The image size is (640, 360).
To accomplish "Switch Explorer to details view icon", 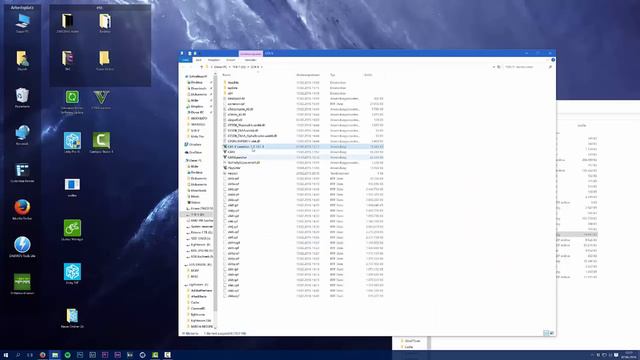I will [x=546, y=333].
